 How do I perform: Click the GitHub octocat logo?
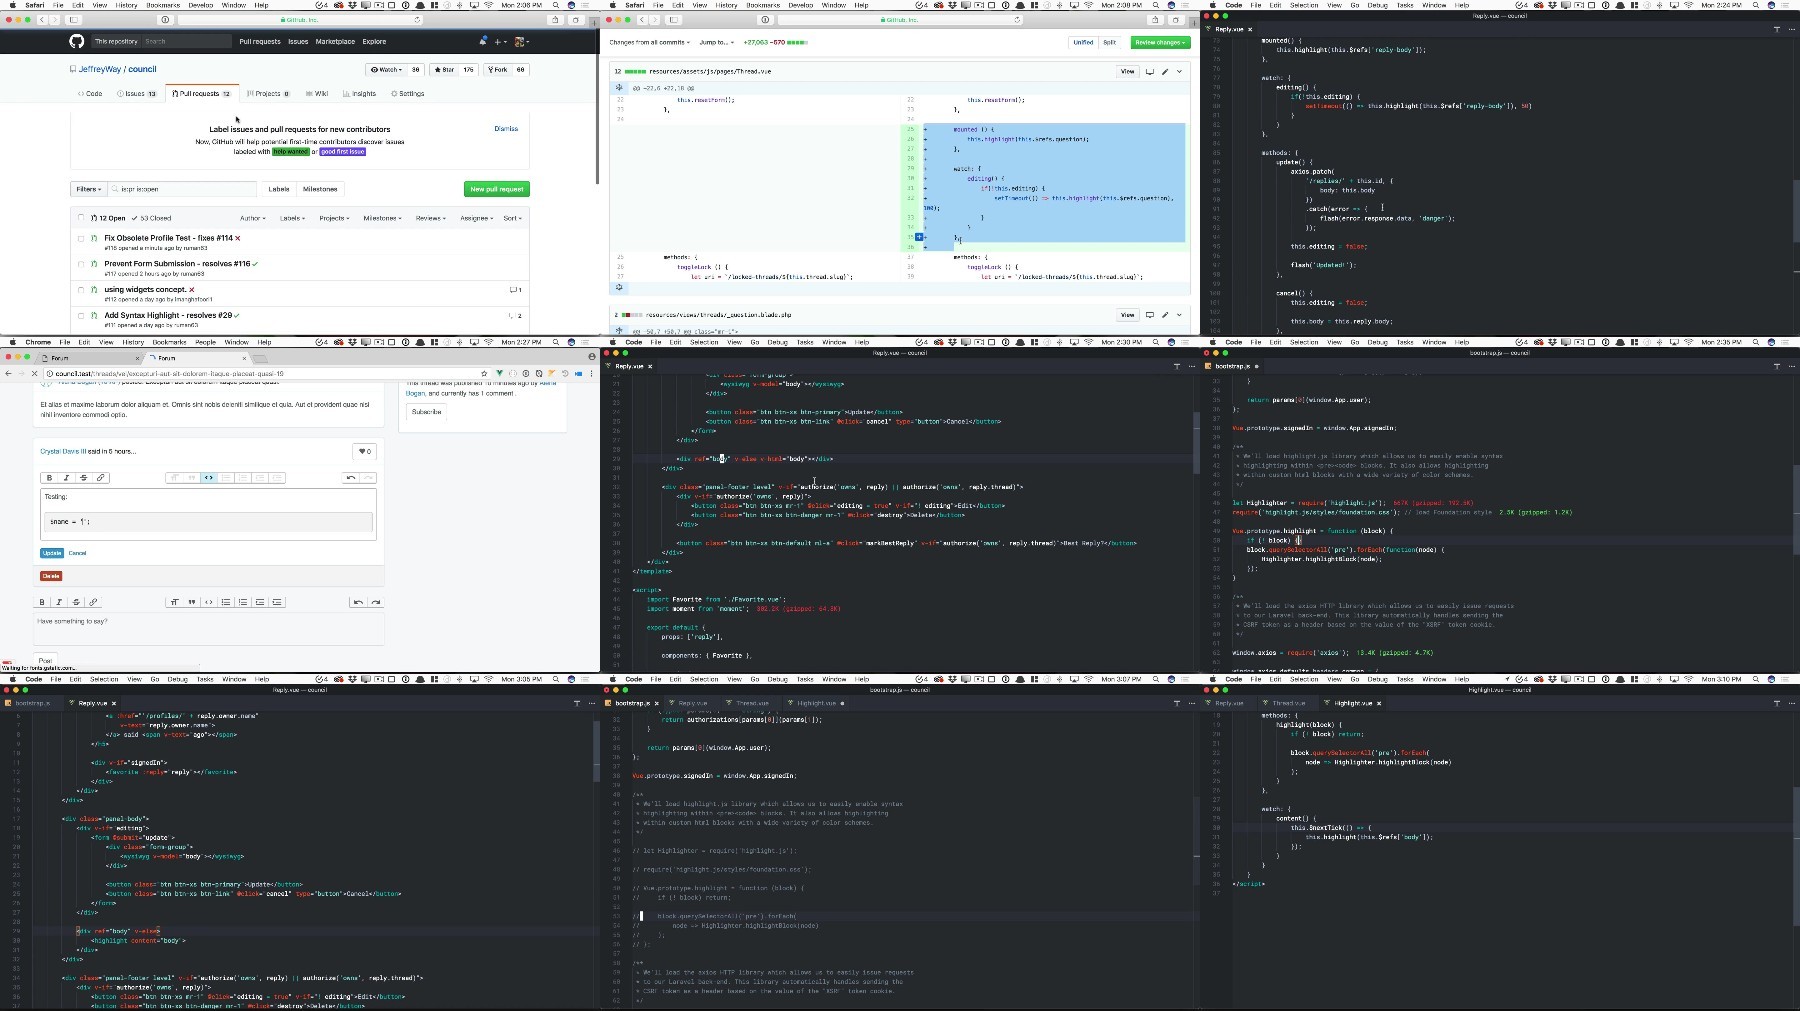coord(77,41)
